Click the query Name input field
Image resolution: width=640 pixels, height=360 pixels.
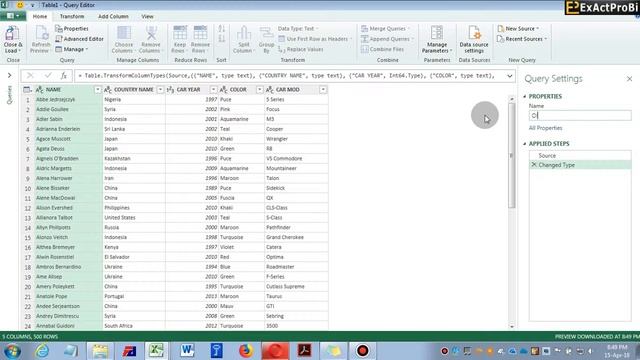point(580,116)
